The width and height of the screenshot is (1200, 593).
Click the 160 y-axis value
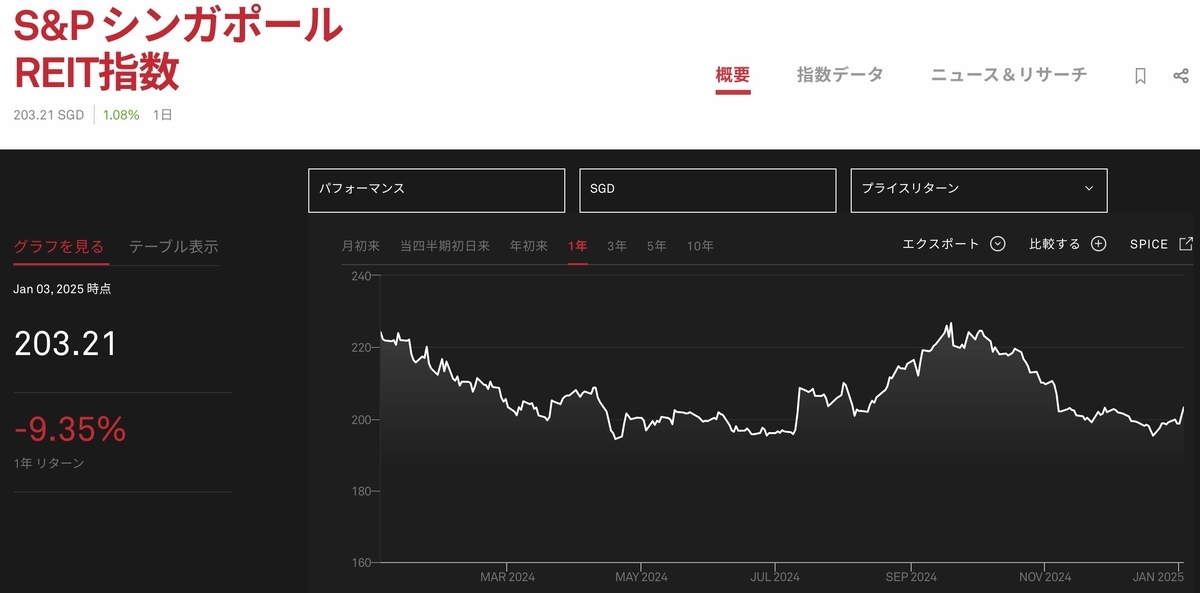pyautogui.click(x=361, y=563)
